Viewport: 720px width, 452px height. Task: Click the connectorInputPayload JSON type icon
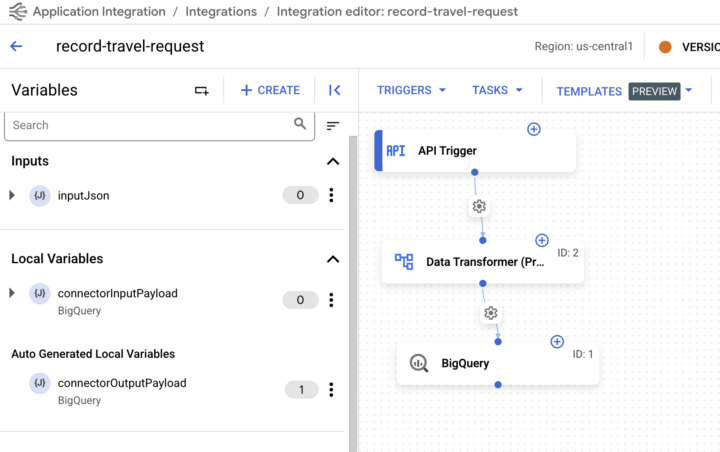(40, 294)
